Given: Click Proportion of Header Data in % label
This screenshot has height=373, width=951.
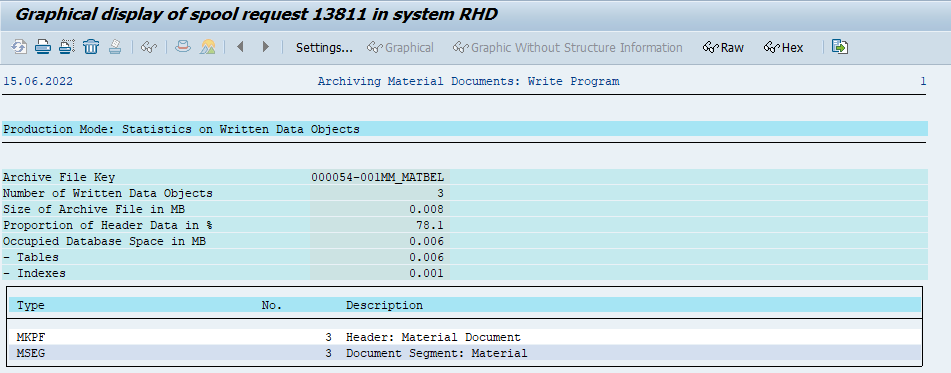Looking at the screenshot, I should click(108, 225).
